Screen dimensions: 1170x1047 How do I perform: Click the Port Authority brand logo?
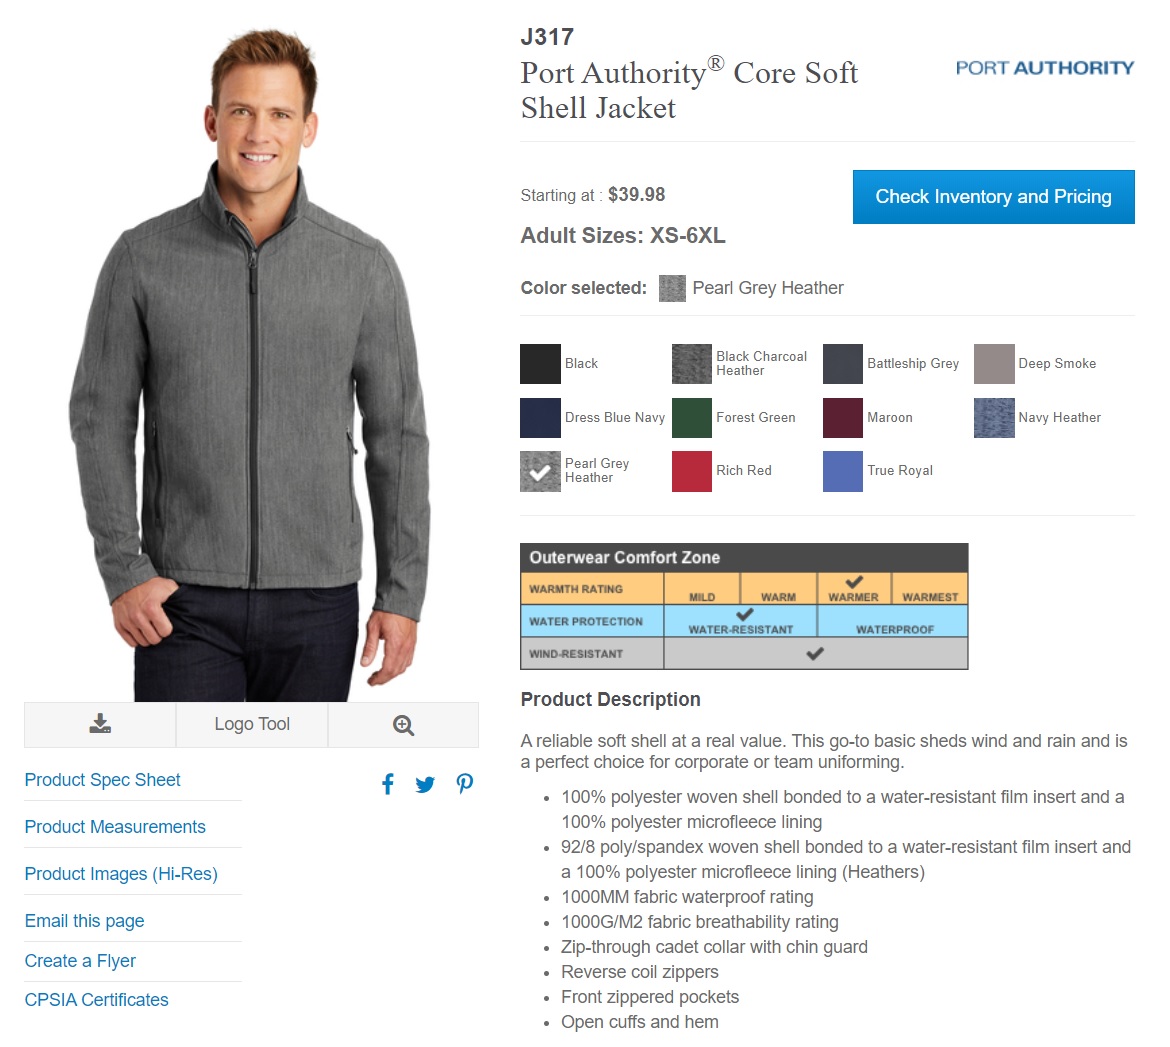click(1045, 68)
